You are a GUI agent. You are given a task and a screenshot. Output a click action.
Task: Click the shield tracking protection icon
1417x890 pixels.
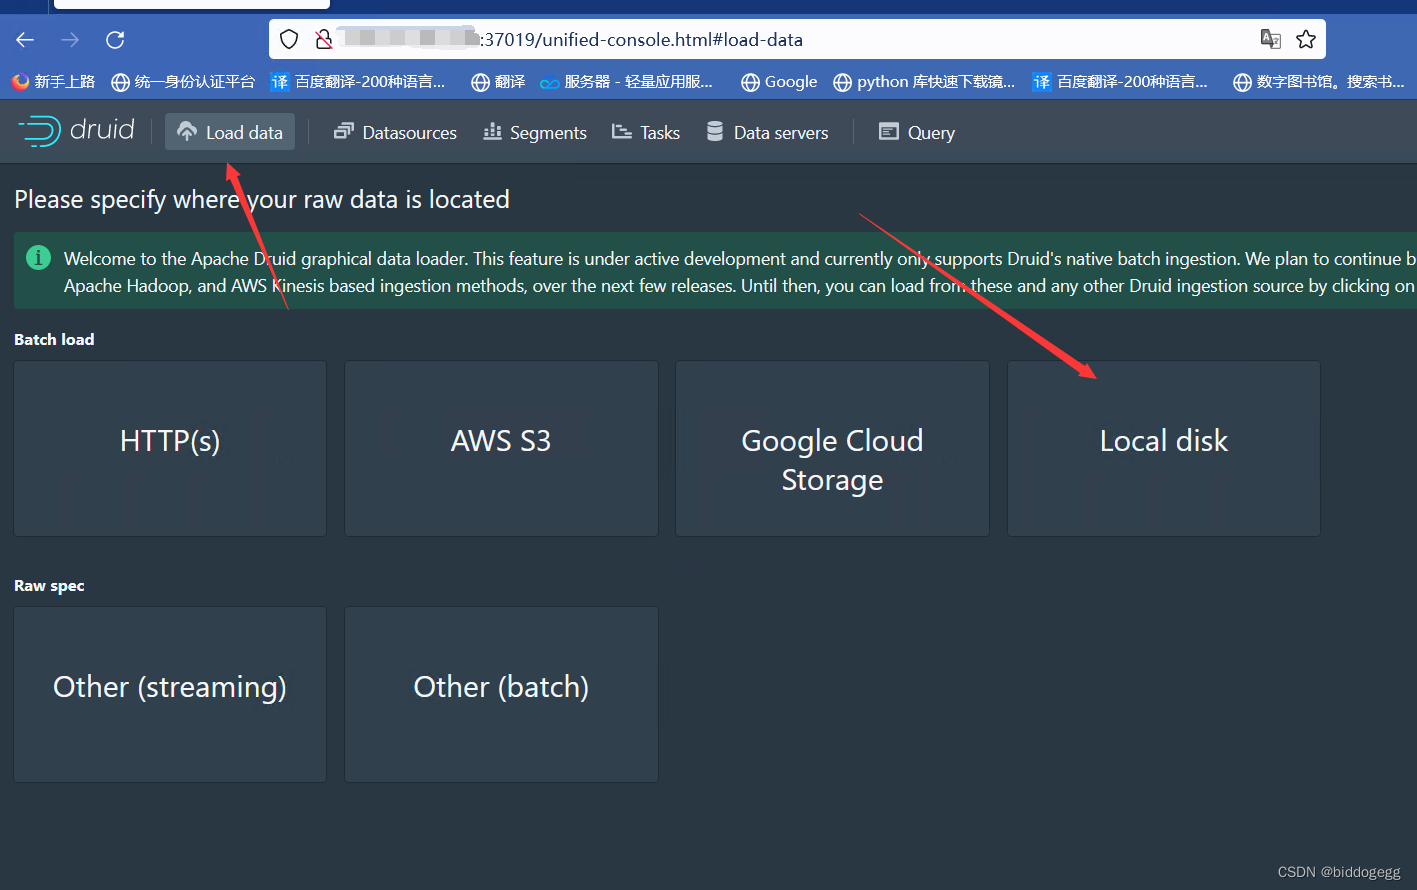289,40
